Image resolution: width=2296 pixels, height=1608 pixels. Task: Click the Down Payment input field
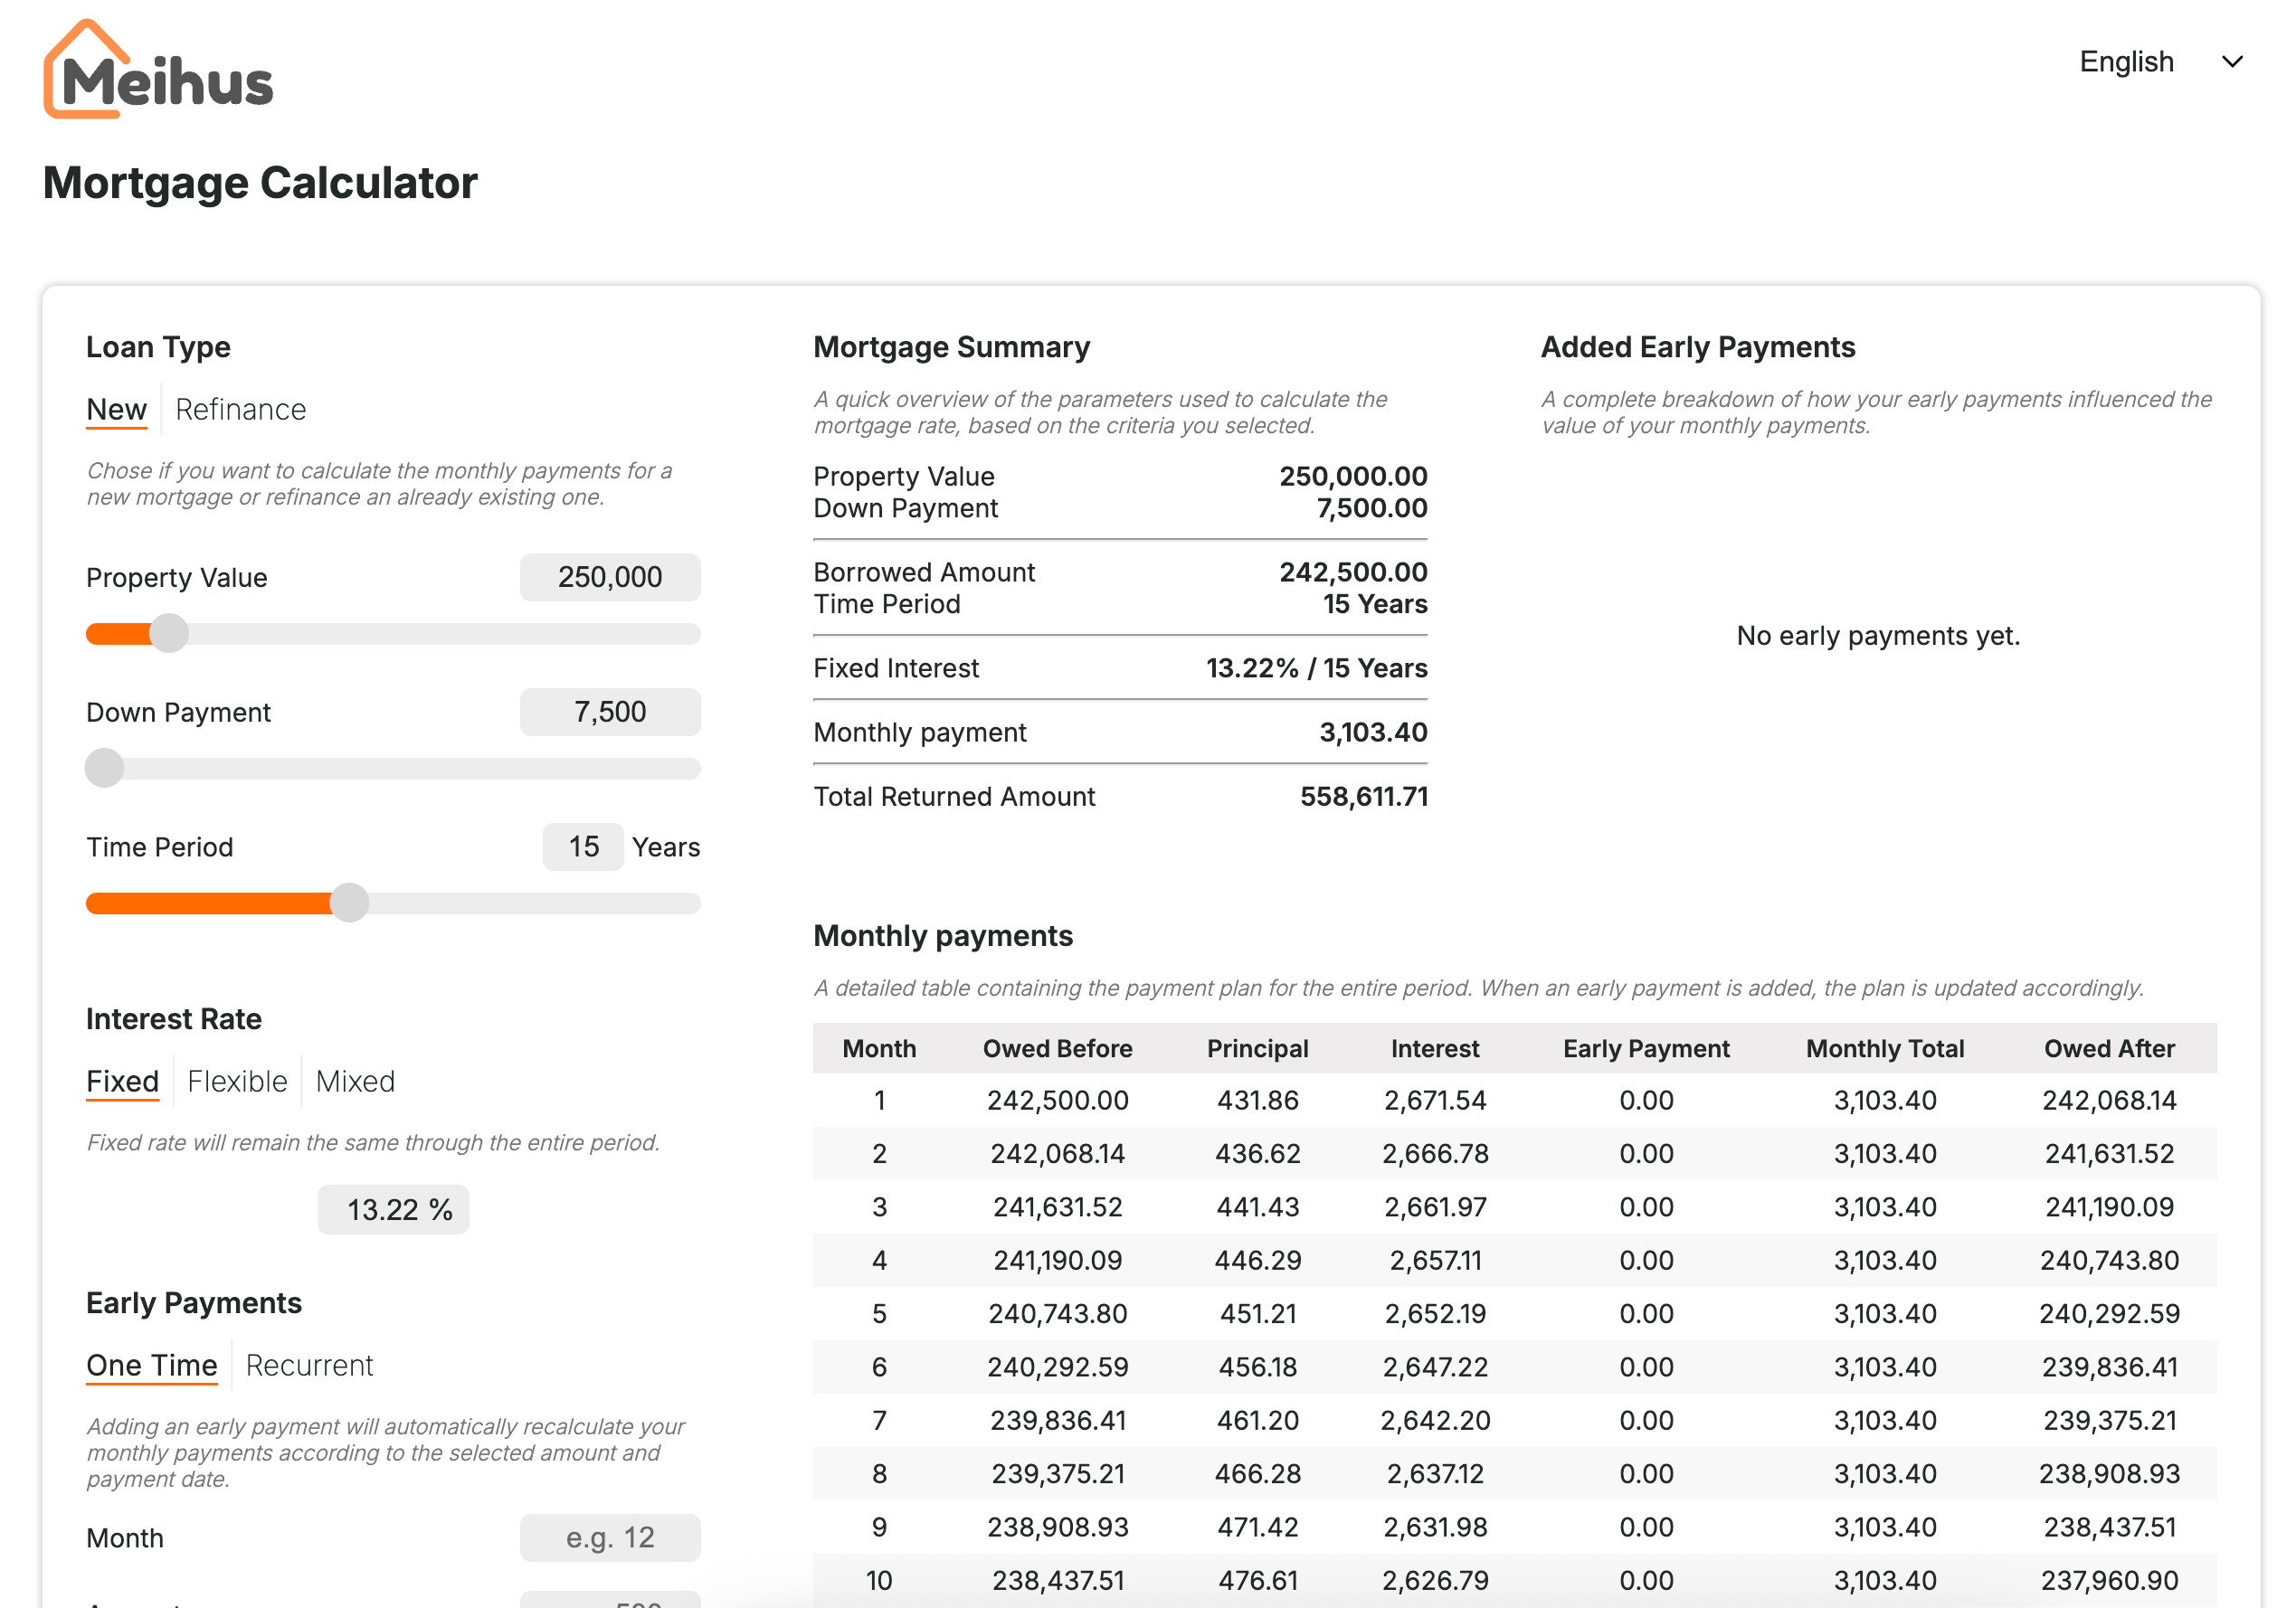coord(609,712)
